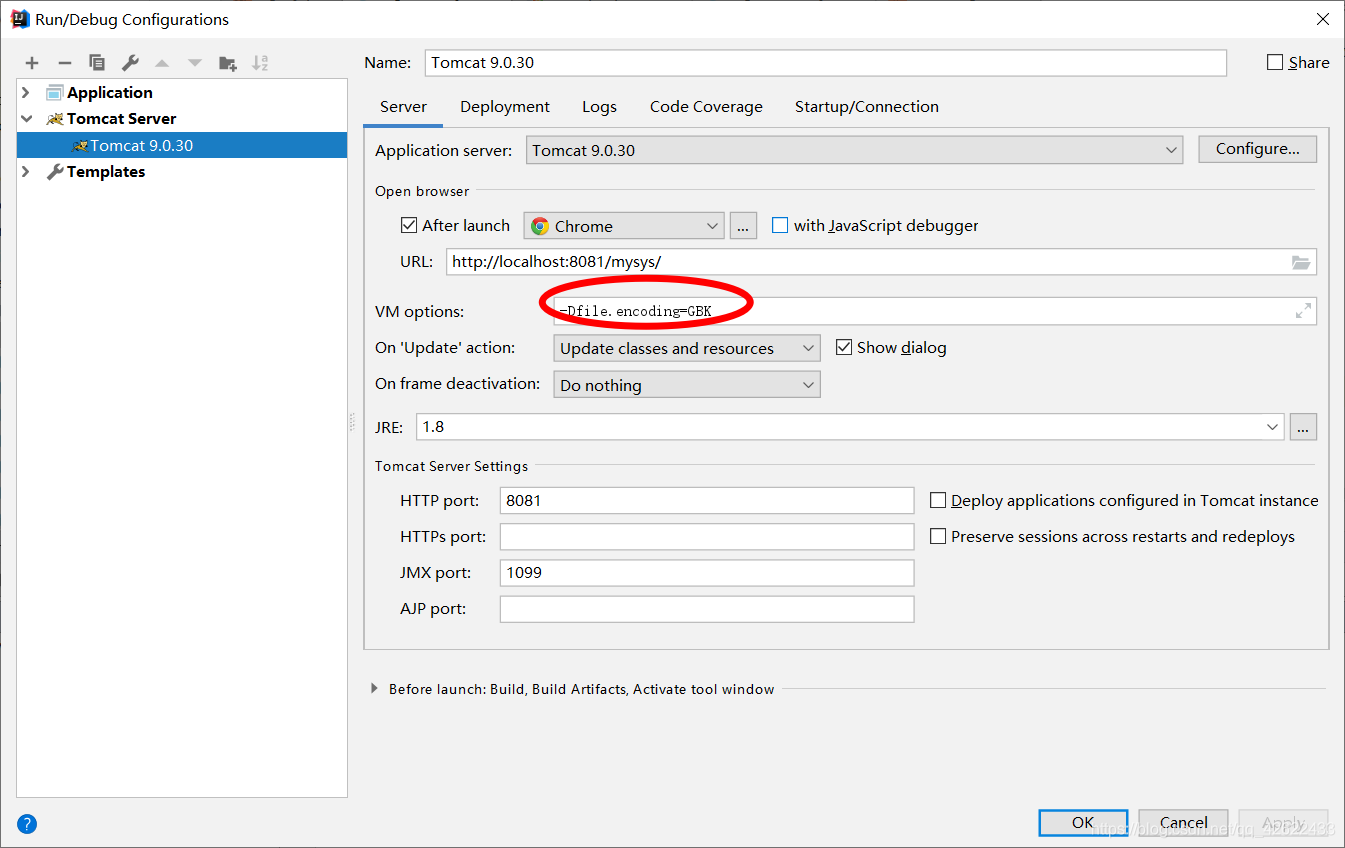Expand the Templates tree node
Viewport: 1345px width, 848px height.
[27, 172]
